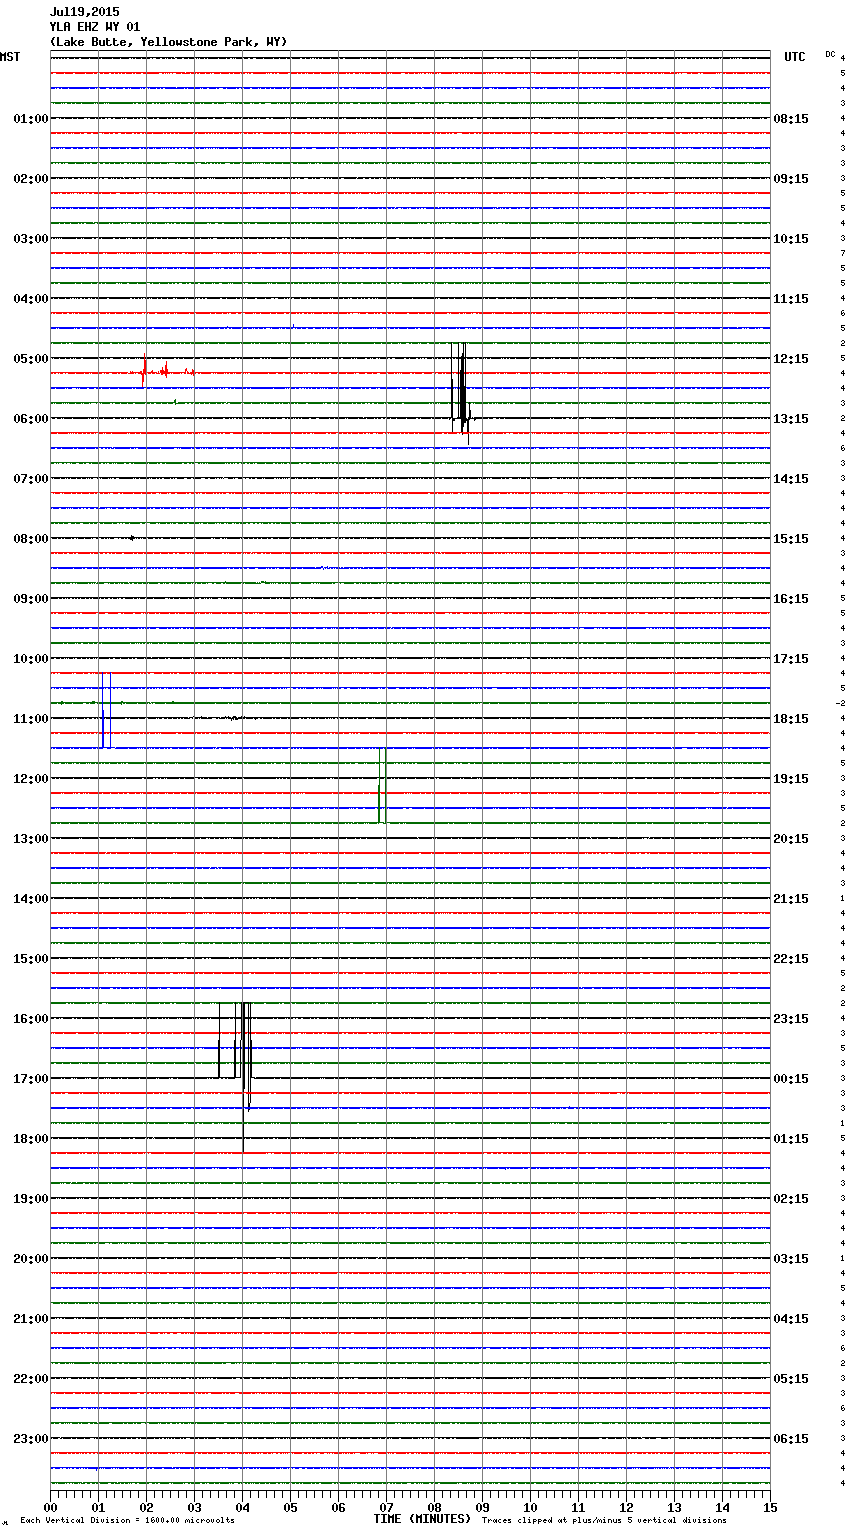Click the 15:15 UTC time label
The image size is (850, 1534).
[x=791, y=538]
